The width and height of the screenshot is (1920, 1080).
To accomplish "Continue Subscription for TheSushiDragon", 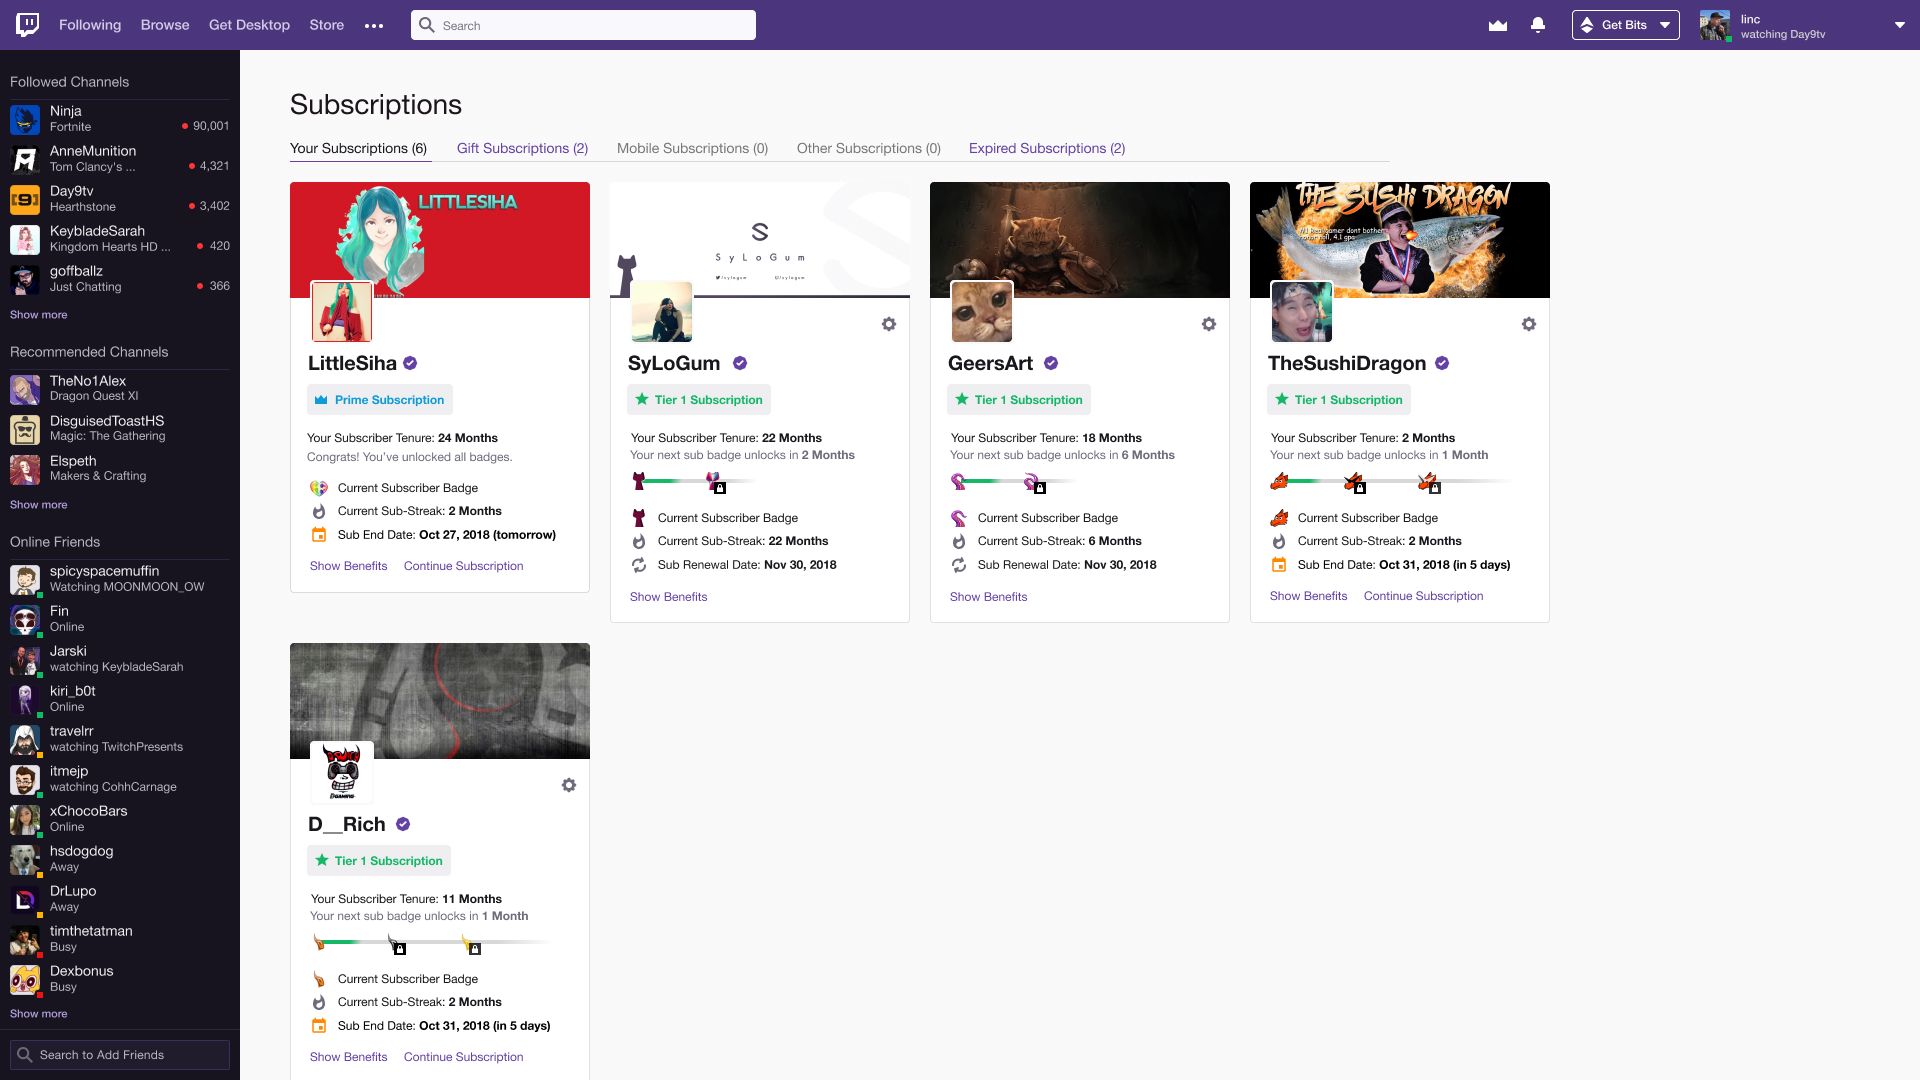I will coord(1423,596).
